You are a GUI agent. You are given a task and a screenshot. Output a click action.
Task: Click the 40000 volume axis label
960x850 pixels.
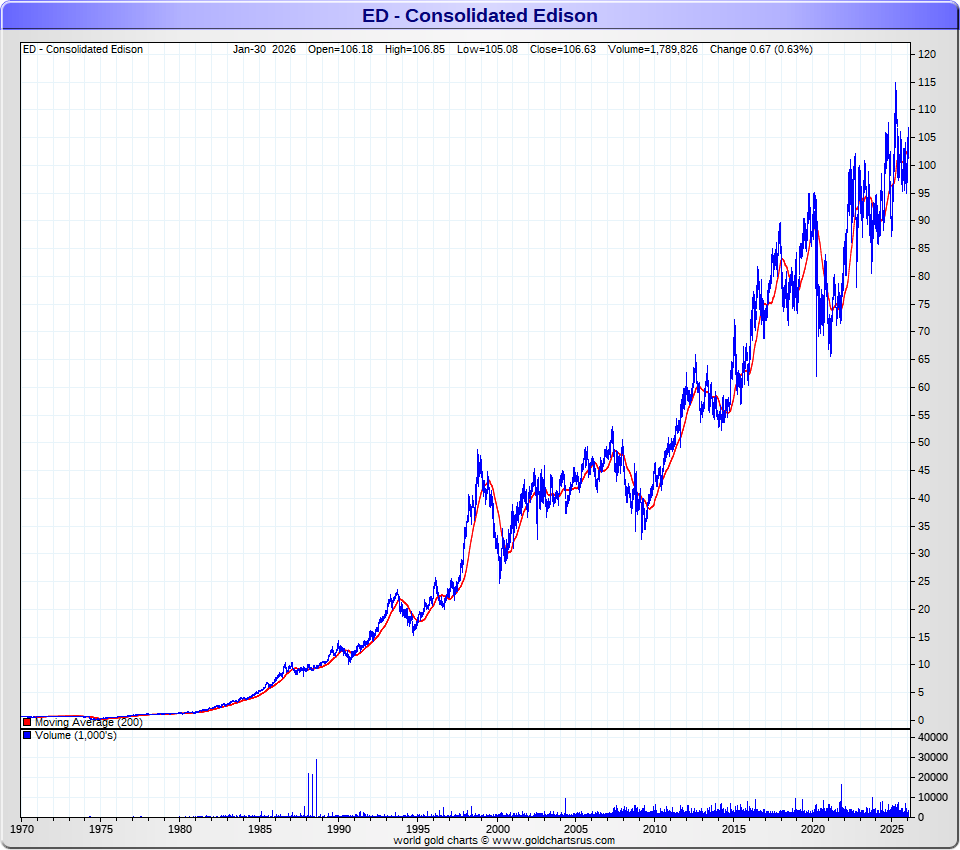[x=933, y=737]
